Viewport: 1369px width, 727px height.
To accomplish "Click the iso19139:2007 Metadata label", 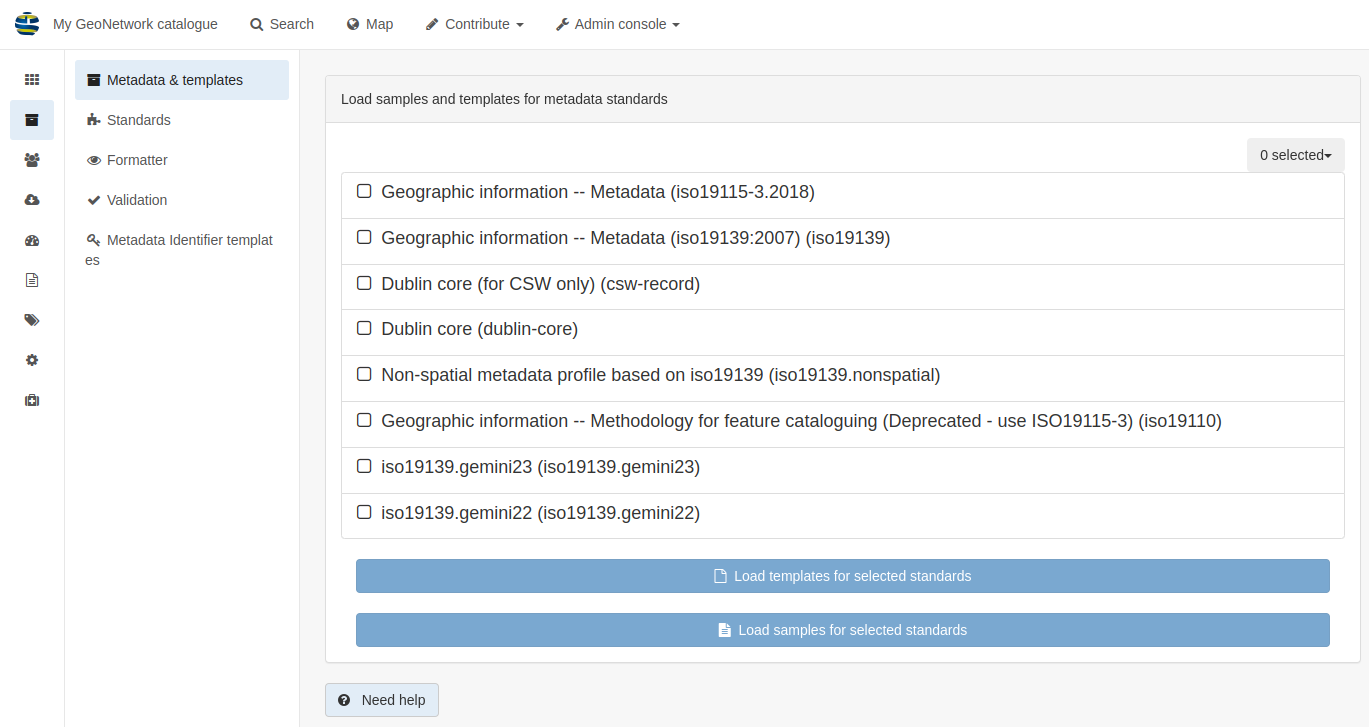I will 635,238.
